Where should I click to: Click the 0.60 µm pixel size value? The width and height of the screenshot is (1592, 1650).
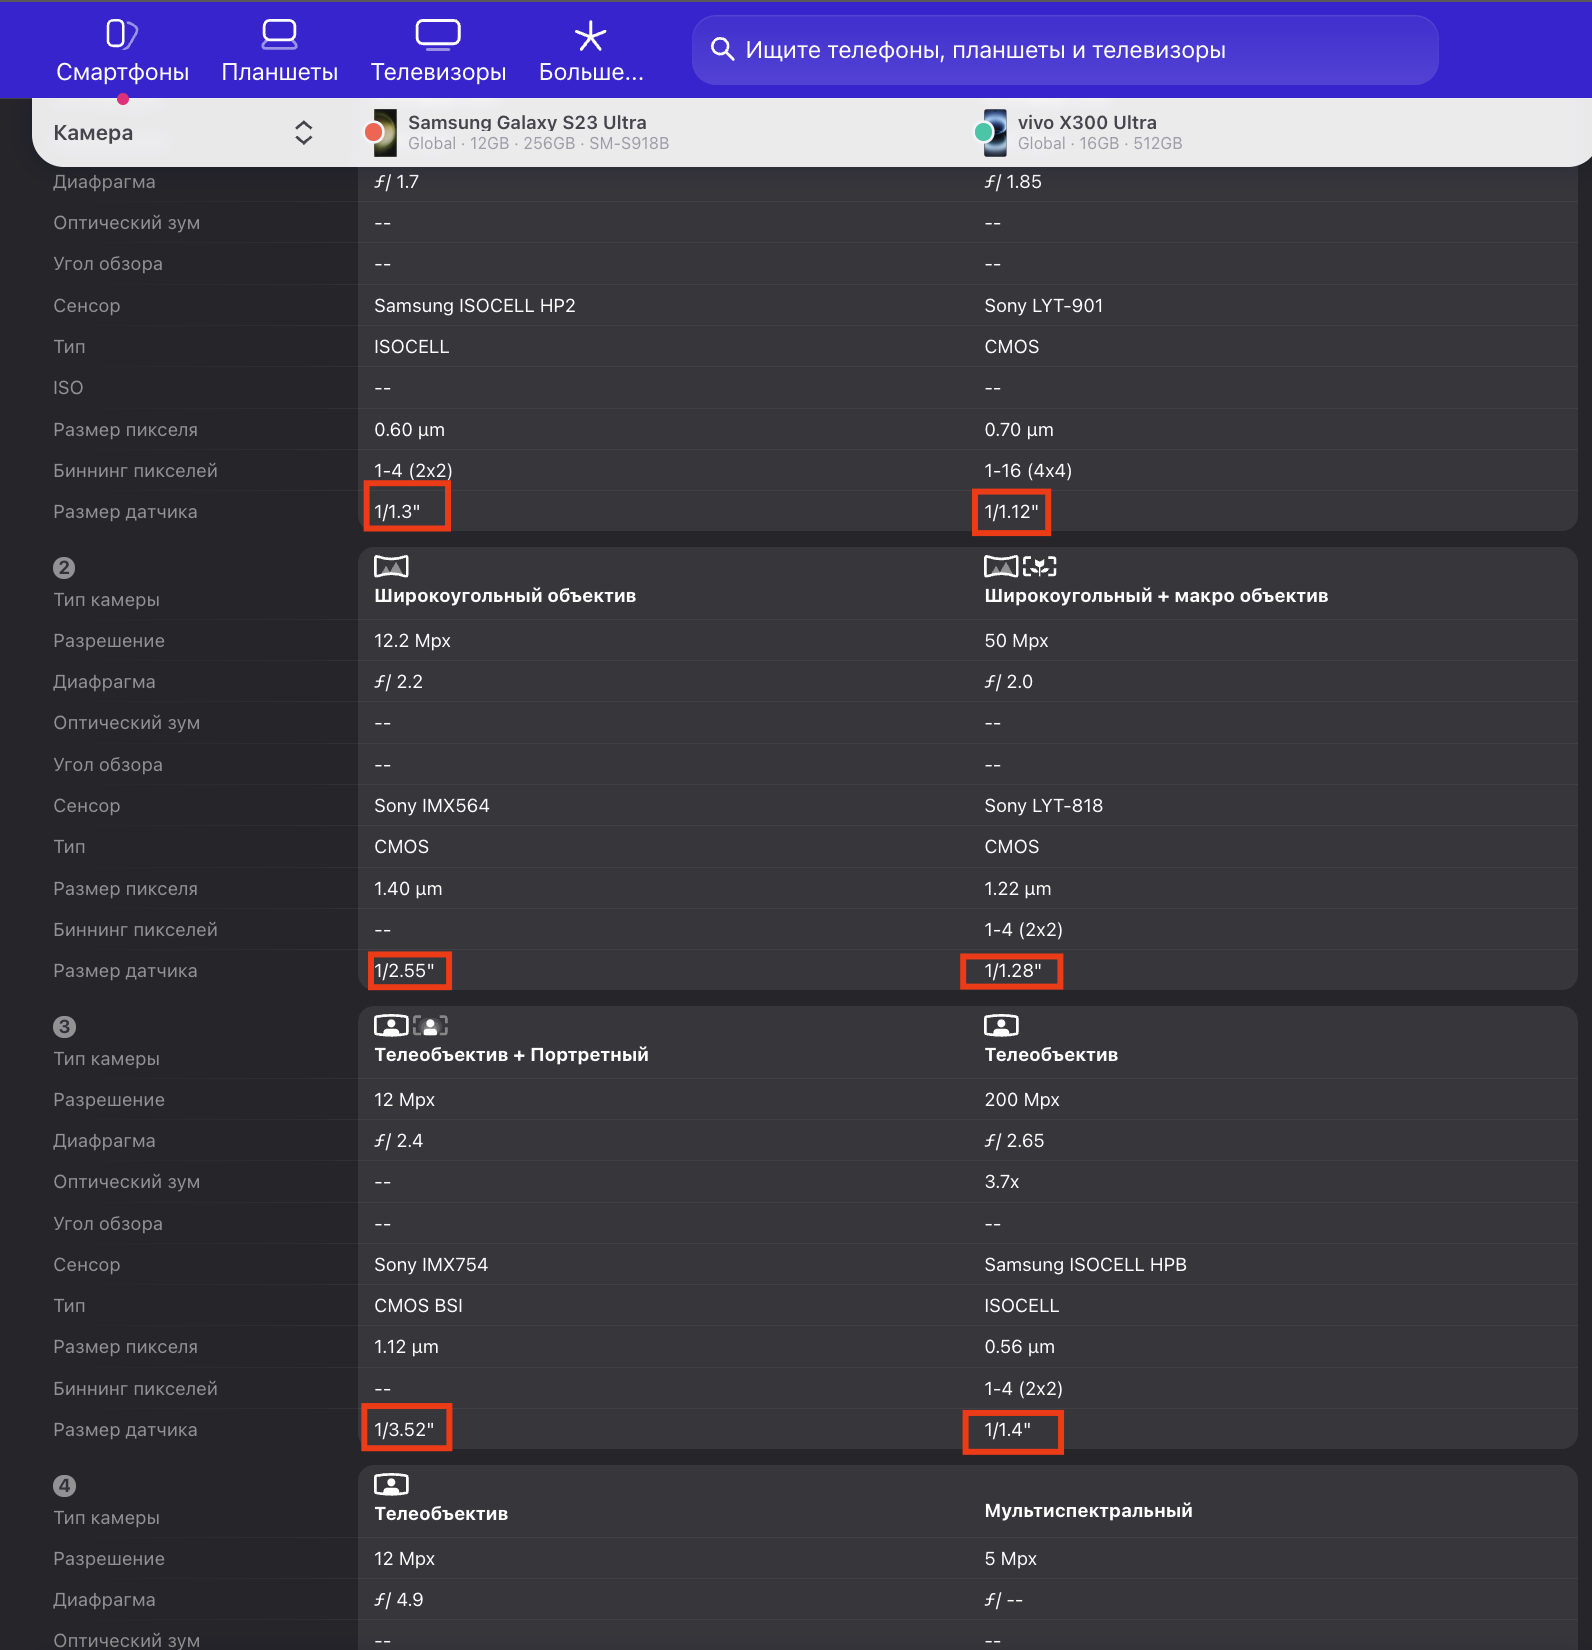coord(410,430)
